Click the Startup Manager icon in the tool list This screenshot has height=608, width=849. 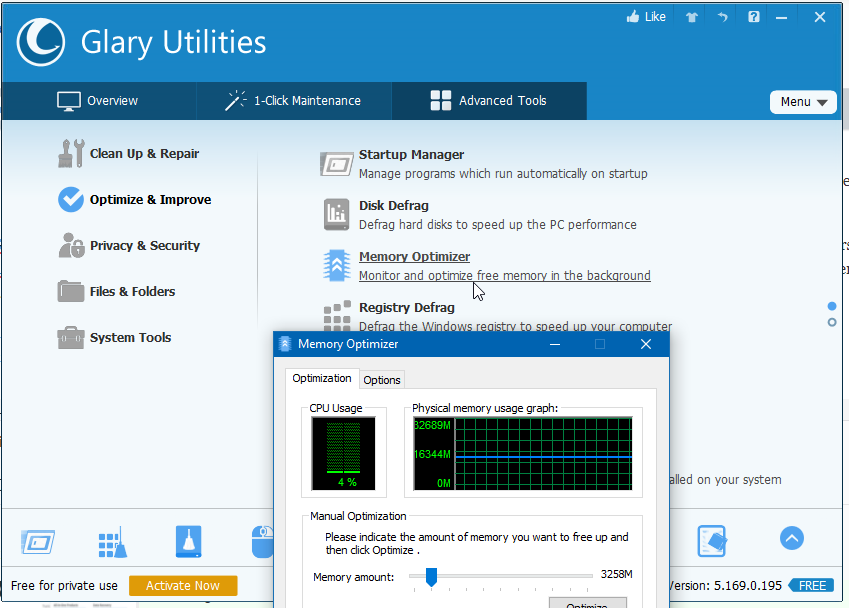[x=336, y=164]
